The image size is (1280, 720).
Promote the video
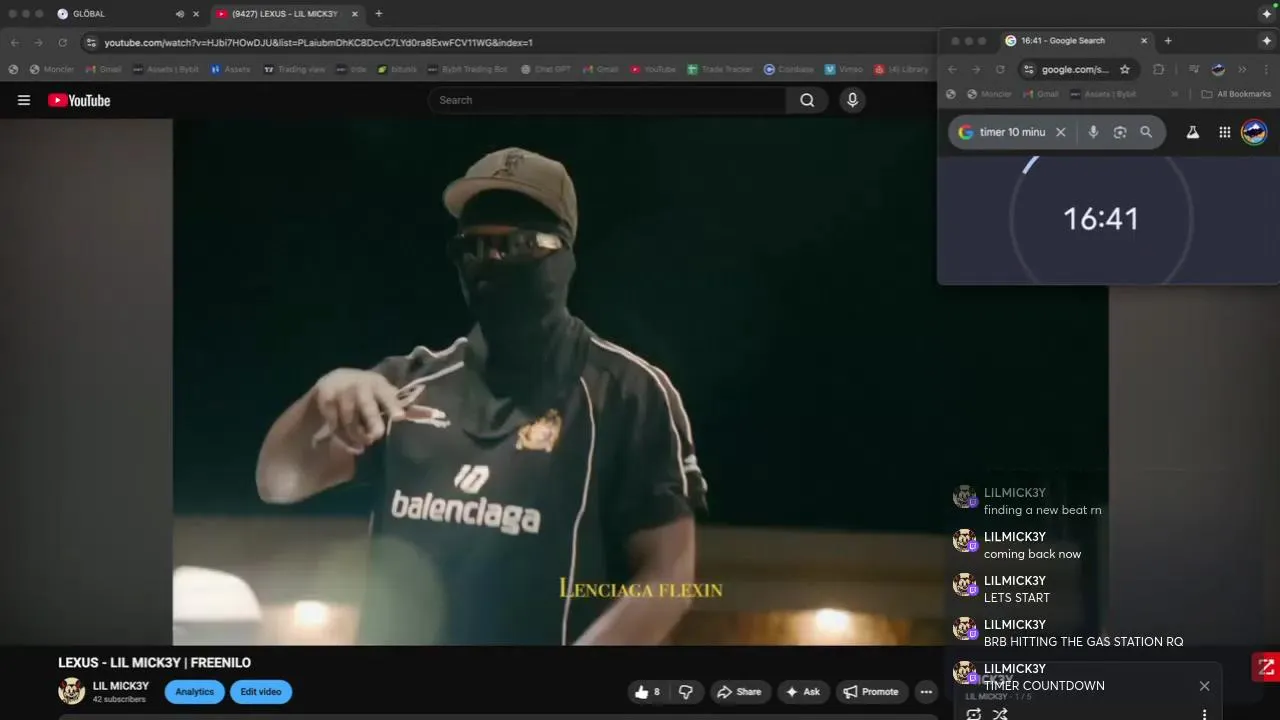click(871, 692)
